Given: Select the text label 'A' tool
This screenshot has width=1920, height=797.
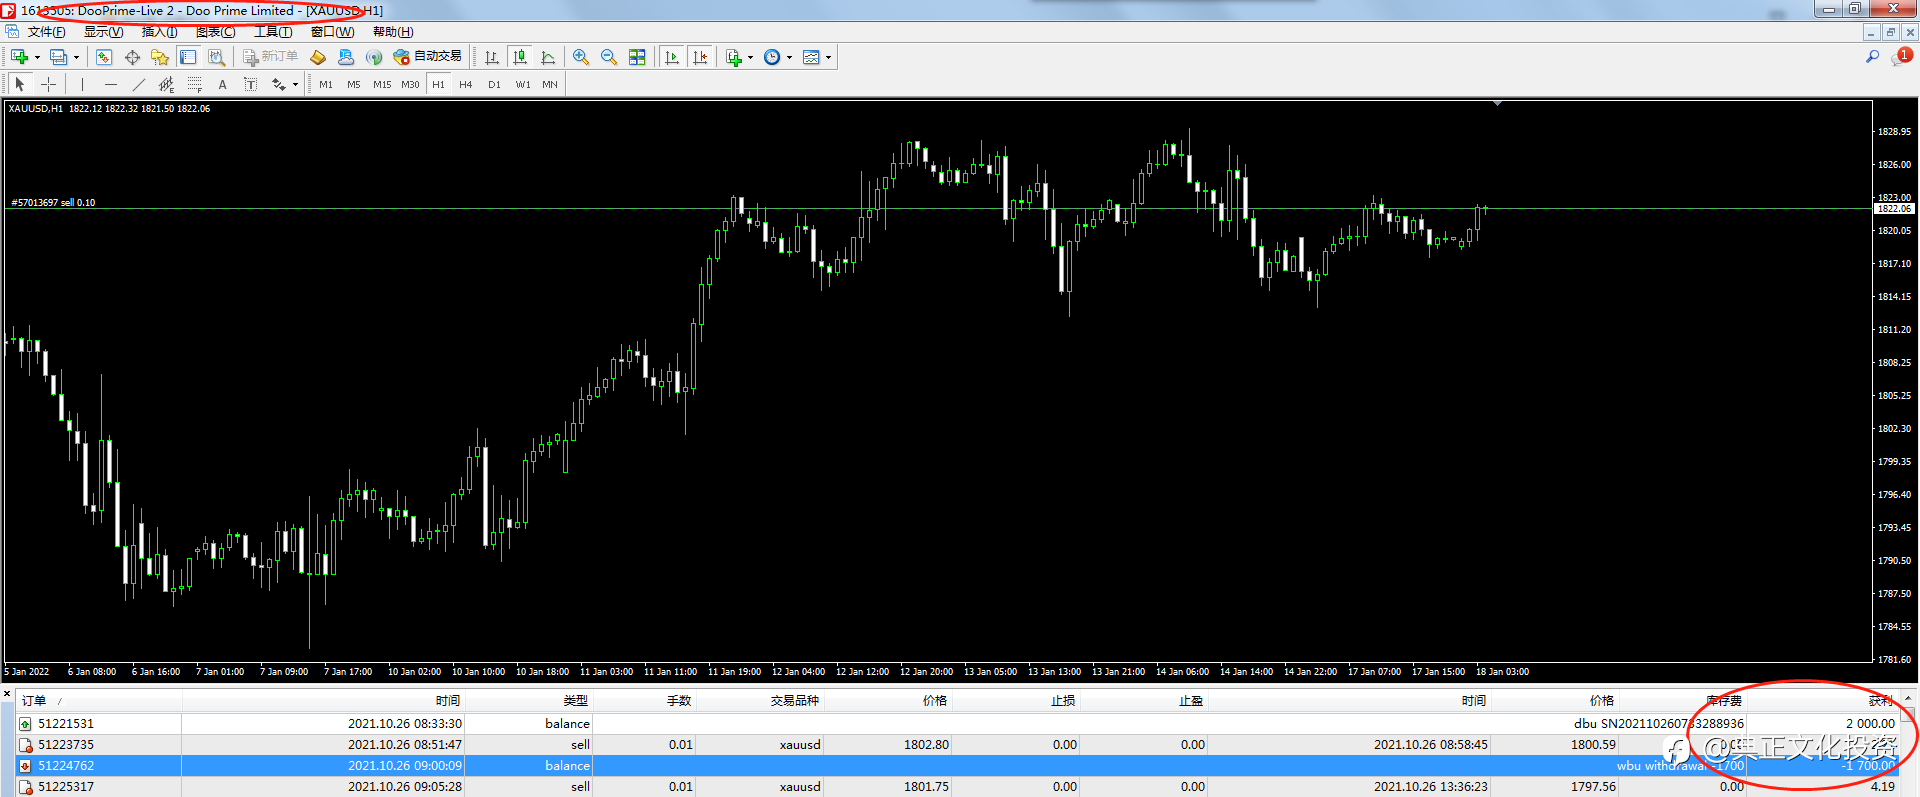Looking at the screenshot, I should pyautogui.click(x=222, y=85).
